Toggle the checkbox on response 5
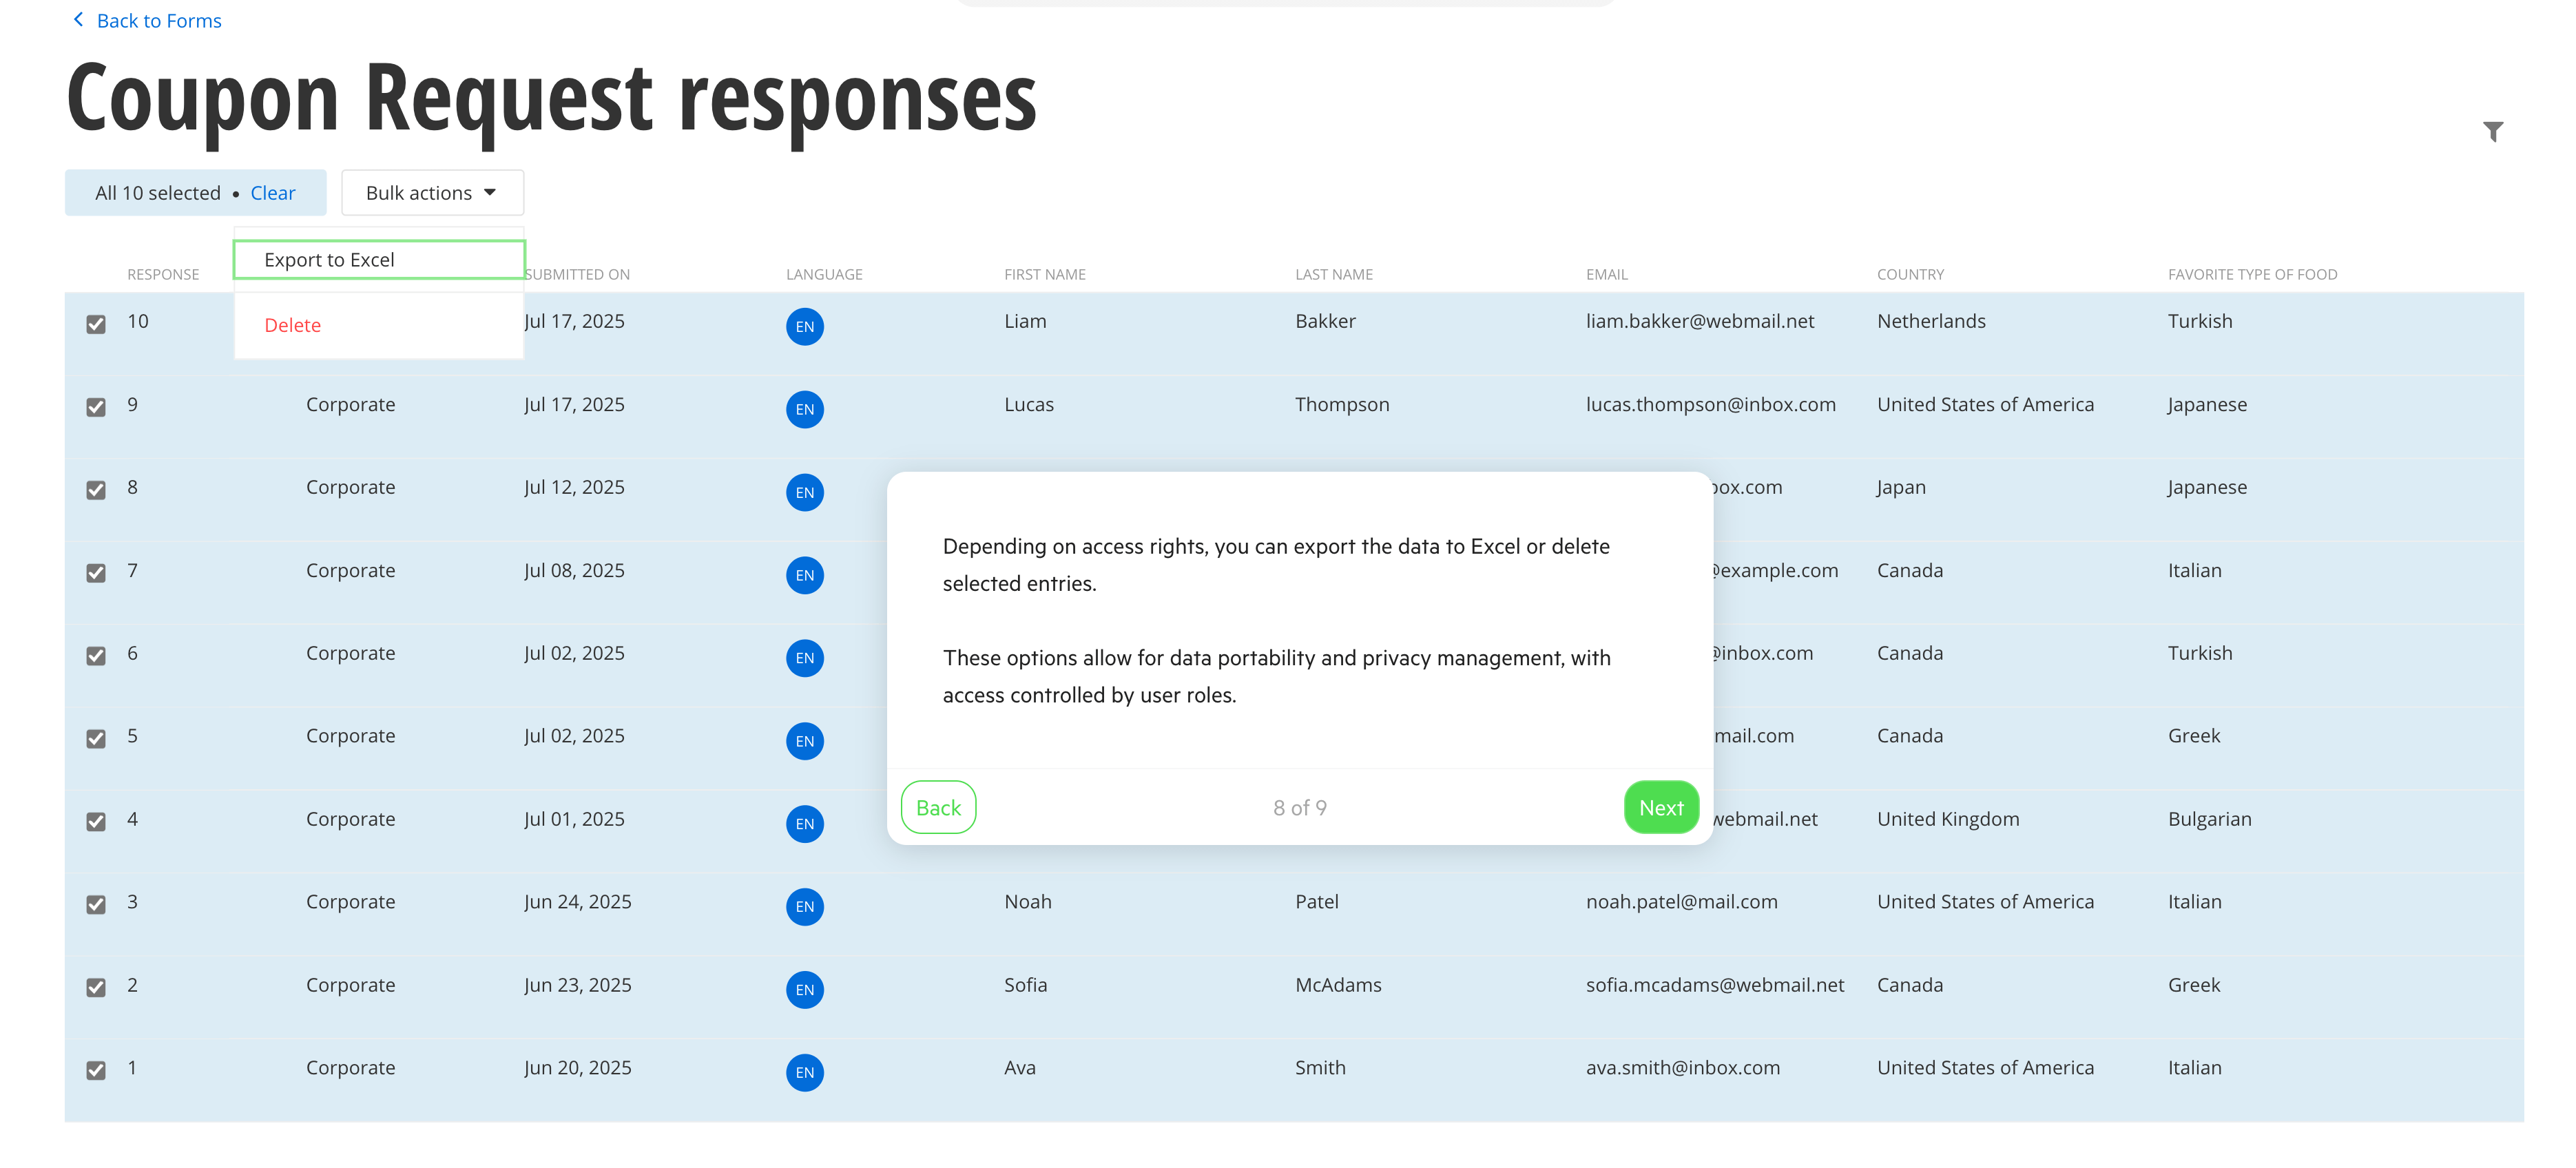Image resolution: width=2576 pixels, height=1168 pixels. 96,739
